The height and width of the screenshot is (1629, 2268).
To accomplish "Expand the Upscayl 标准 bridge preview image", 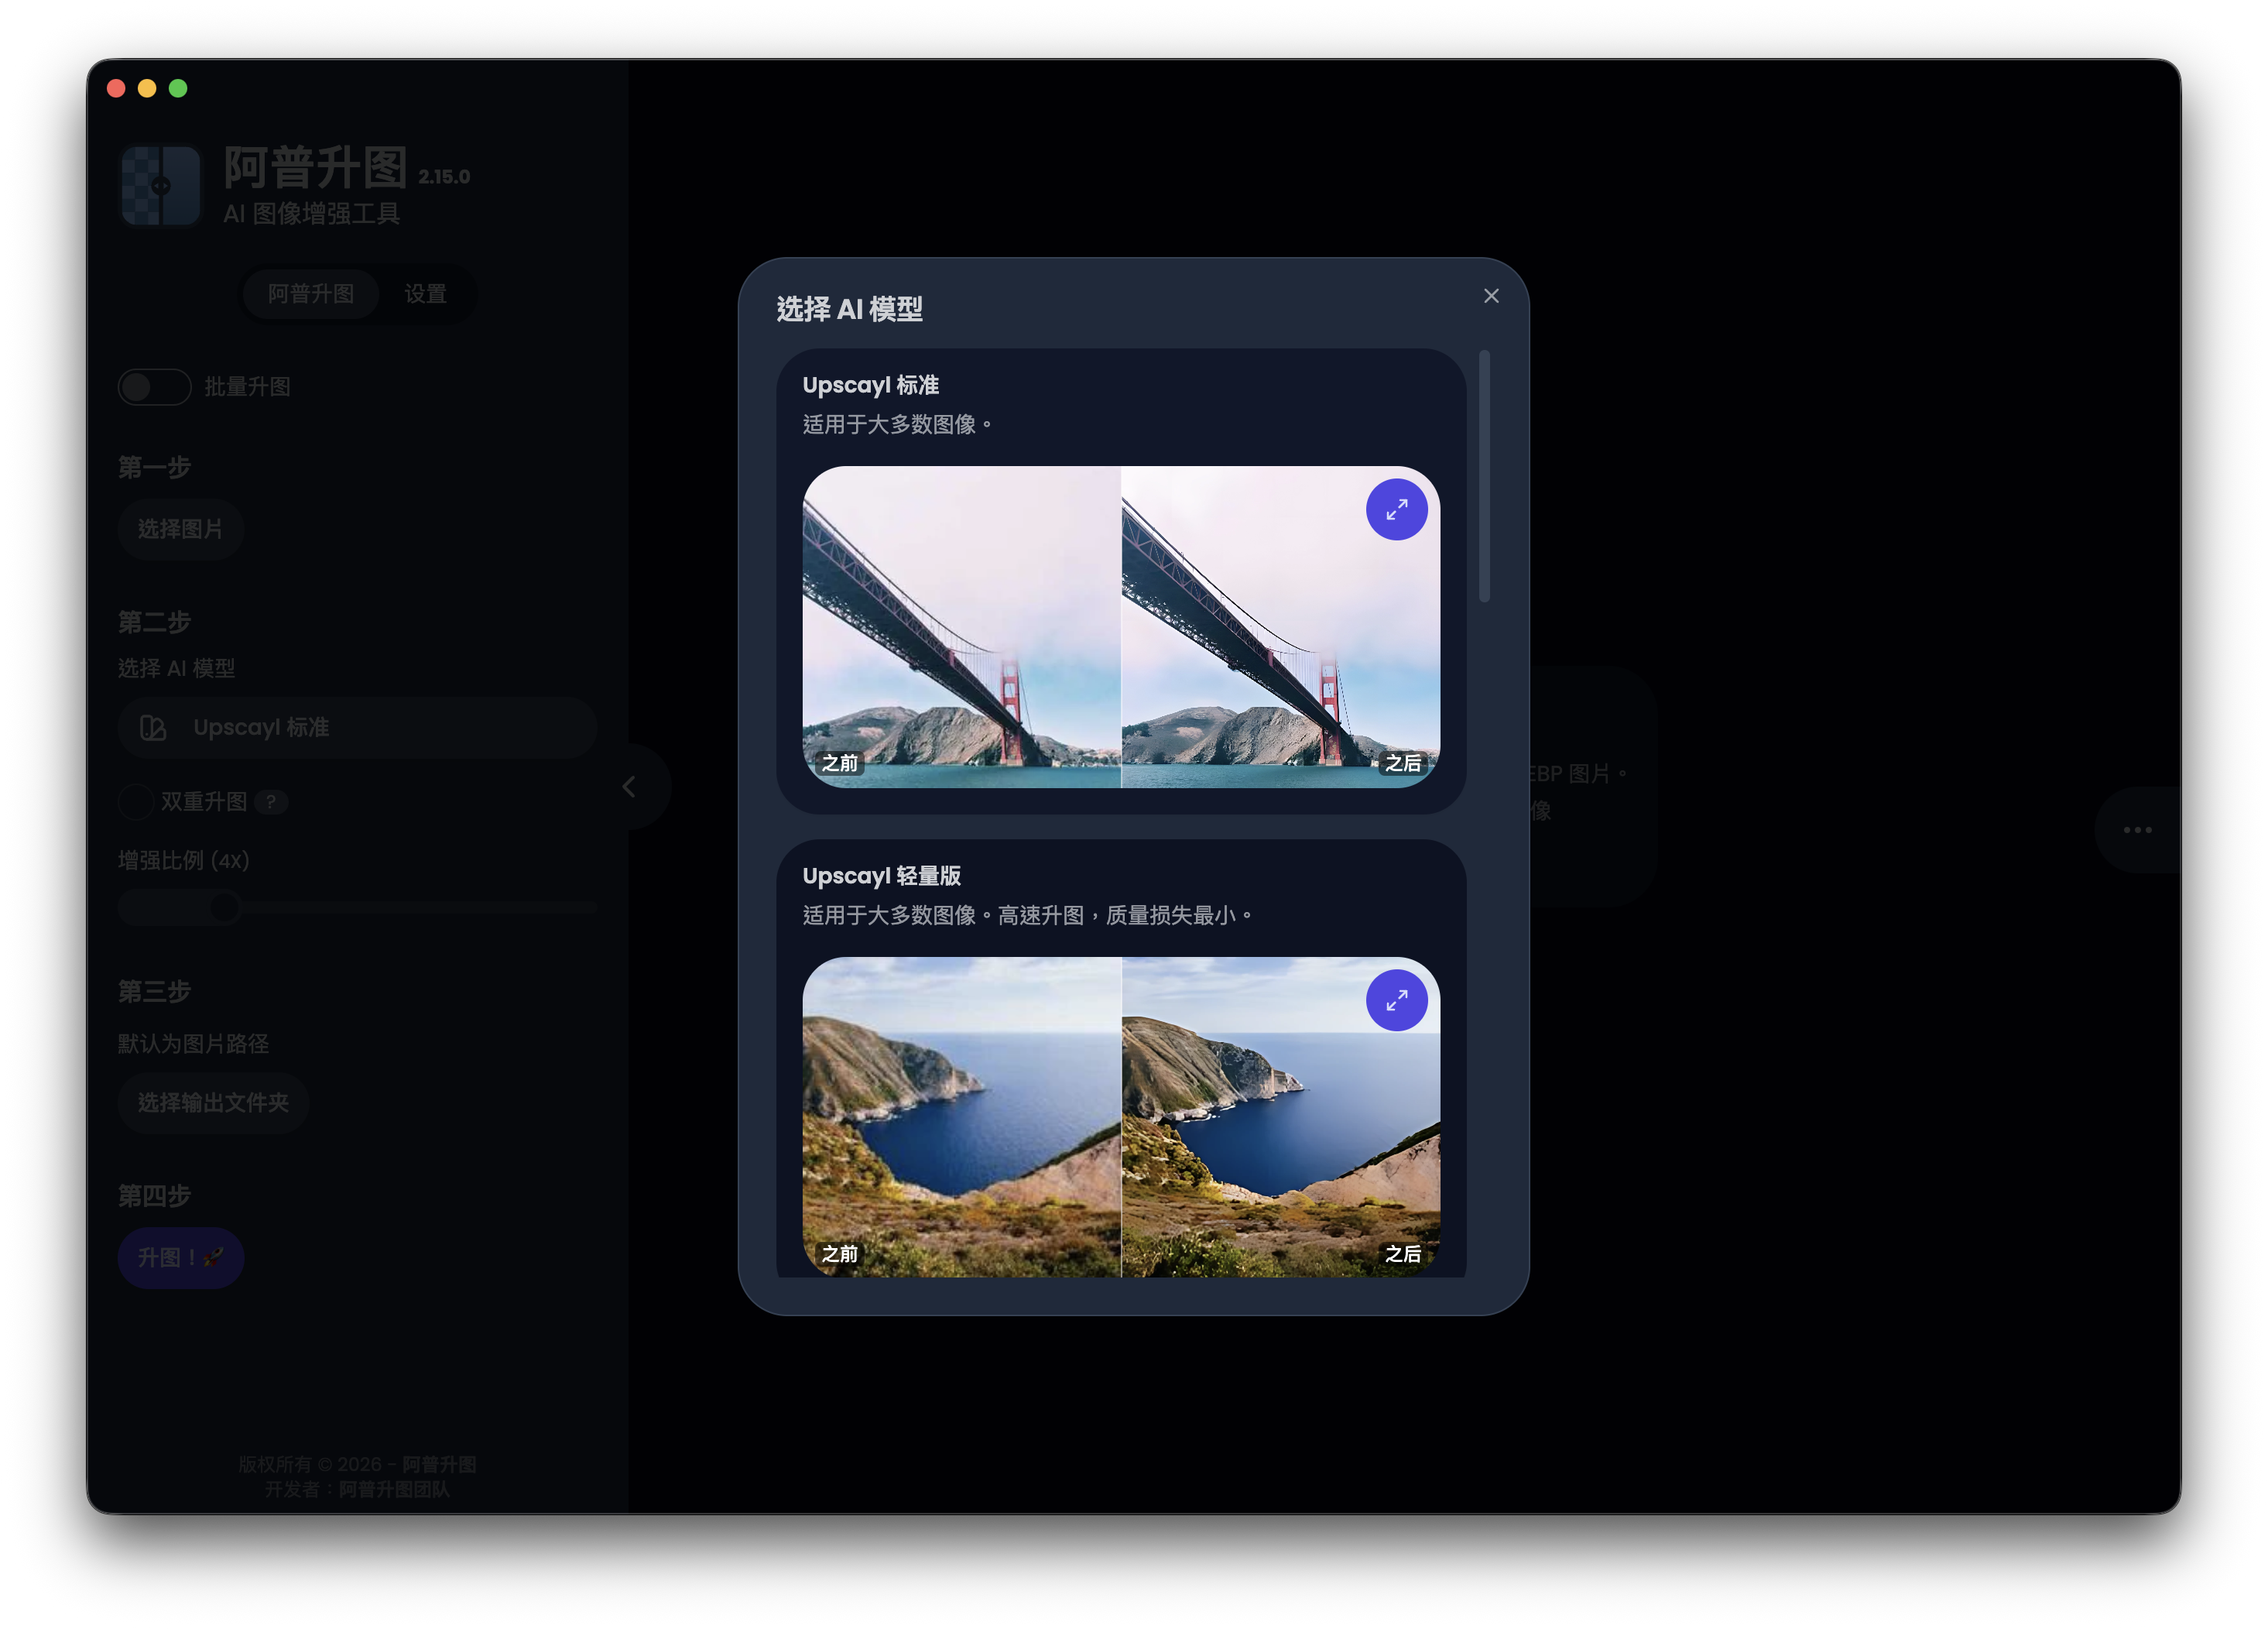I will coord(1396,510).
